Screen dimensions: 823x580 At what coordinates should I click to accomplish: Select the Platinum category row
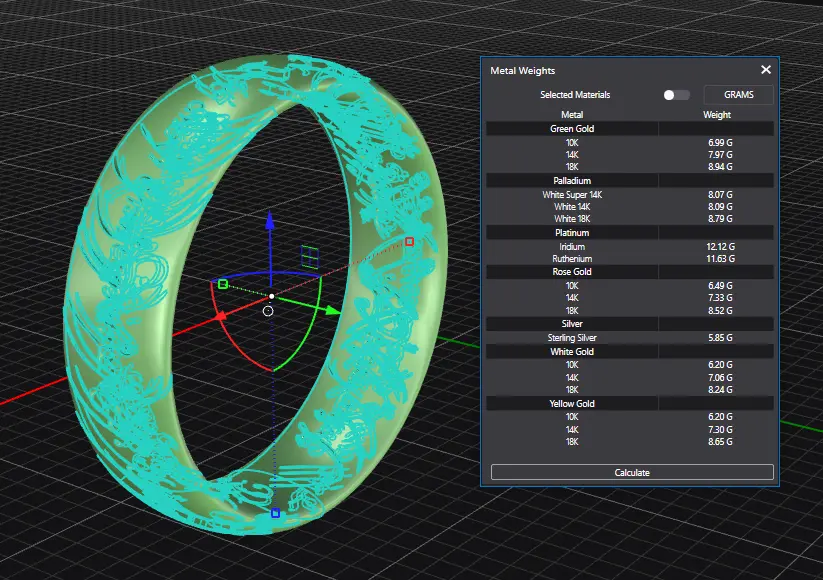pyautogui.click(x=572, y=232)
